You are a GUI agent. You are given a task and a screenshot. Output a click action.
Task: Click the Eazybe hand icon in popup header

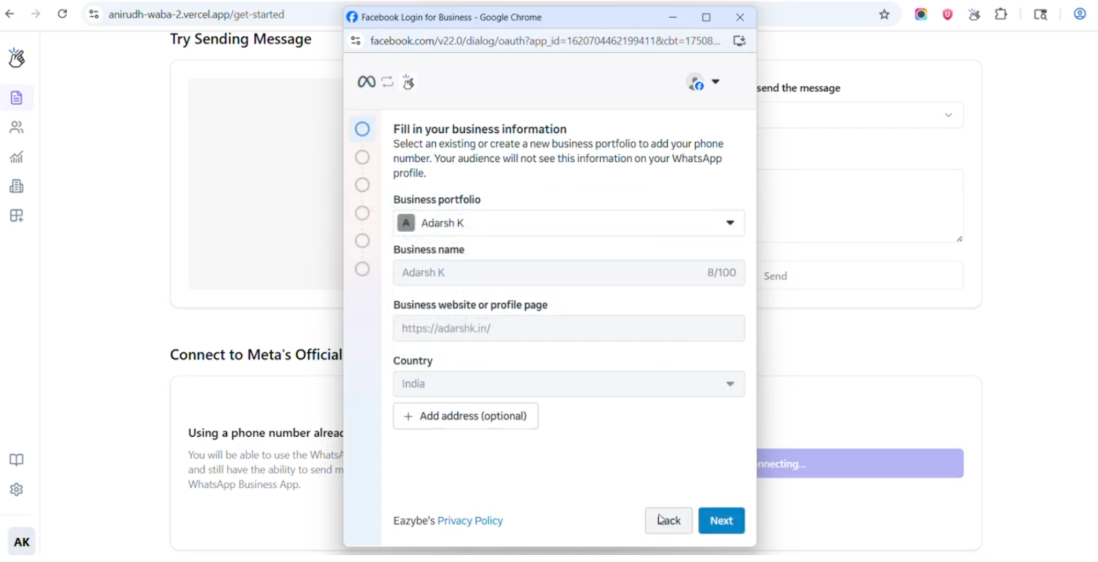[x=408, y=82]
